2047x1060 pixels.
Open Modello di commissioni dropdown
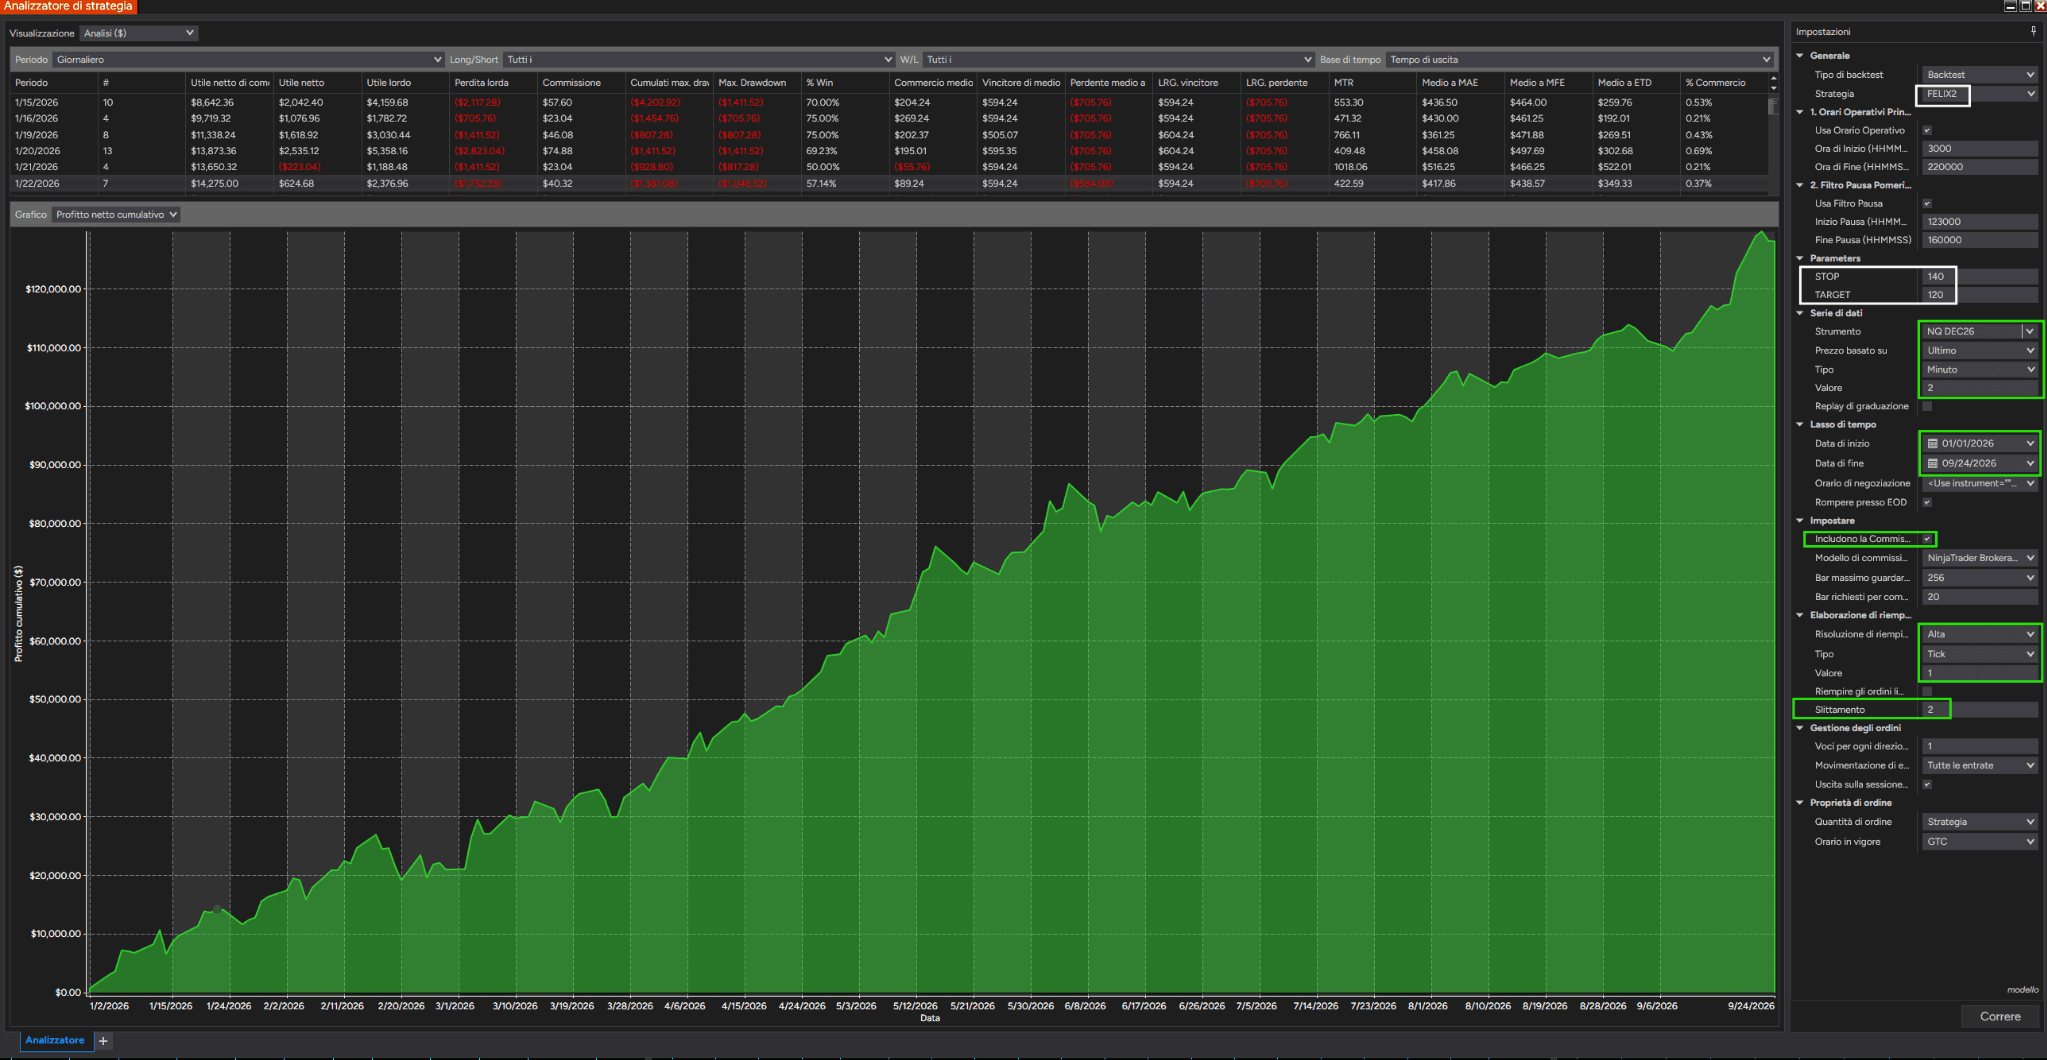(x=1980, y=558)
